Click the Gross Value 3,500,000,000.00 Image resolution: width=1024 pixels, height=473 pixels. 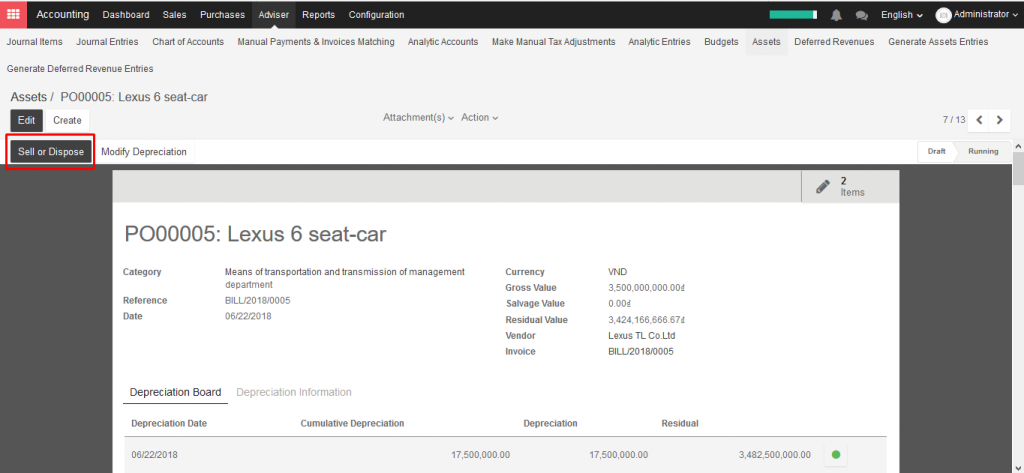pos(646,288)
